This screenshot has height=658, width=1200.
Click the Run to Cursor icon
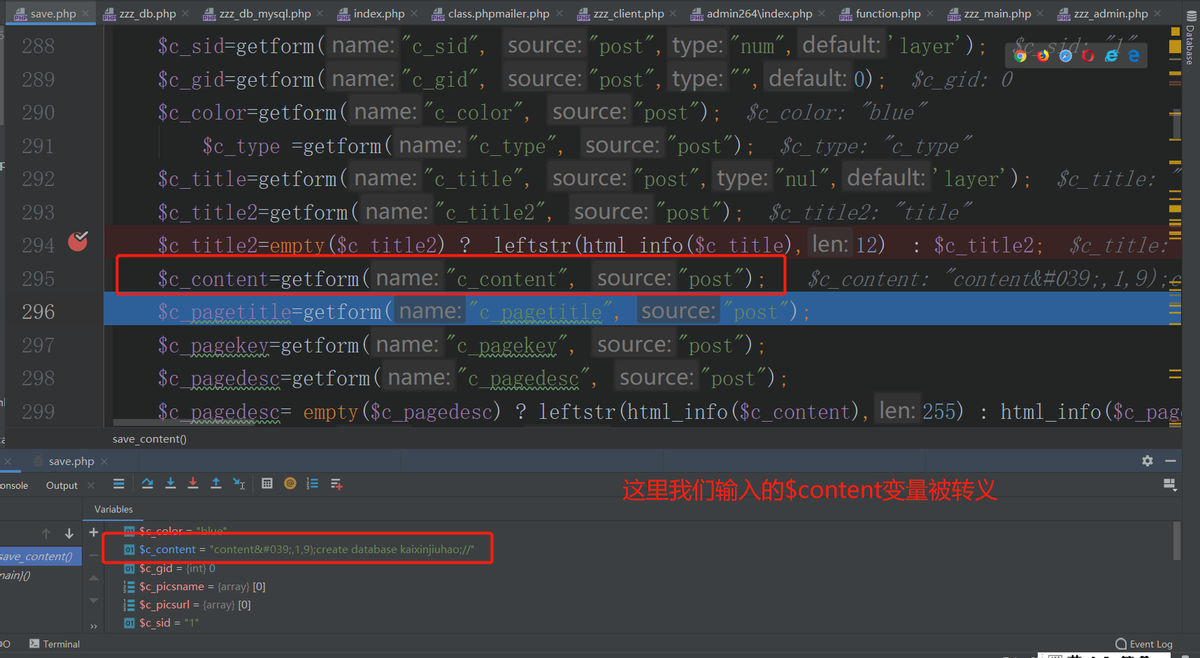click(239, 484)
